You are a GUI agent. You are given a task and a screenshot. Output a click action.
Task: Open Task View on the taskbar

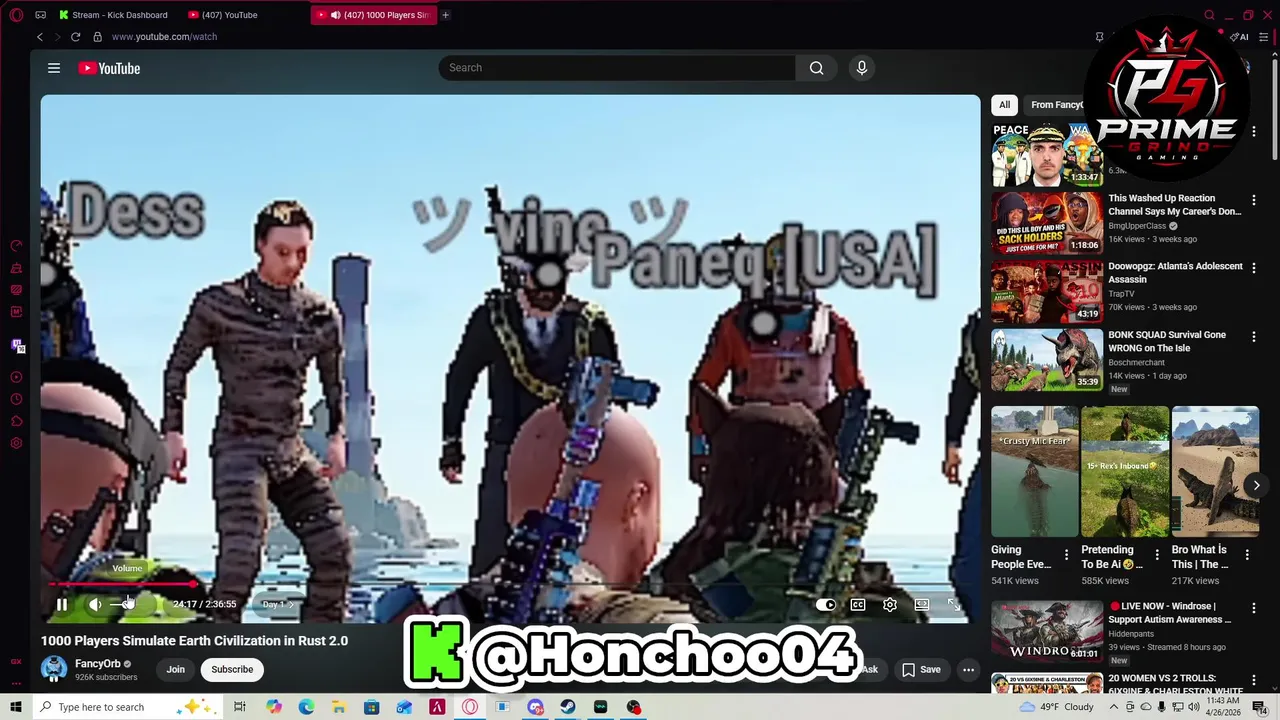pos(240,707)
